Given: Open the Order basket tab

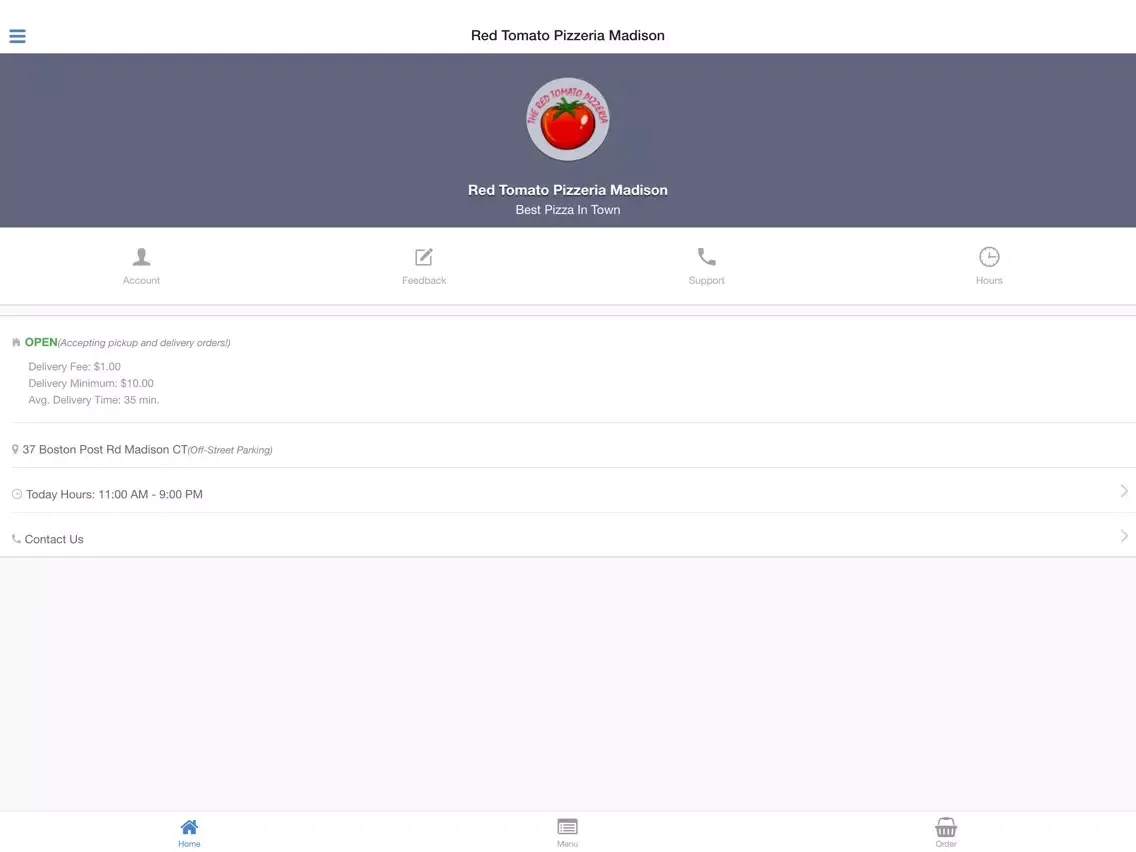Looking at the screenshot, I should (945, 832).
